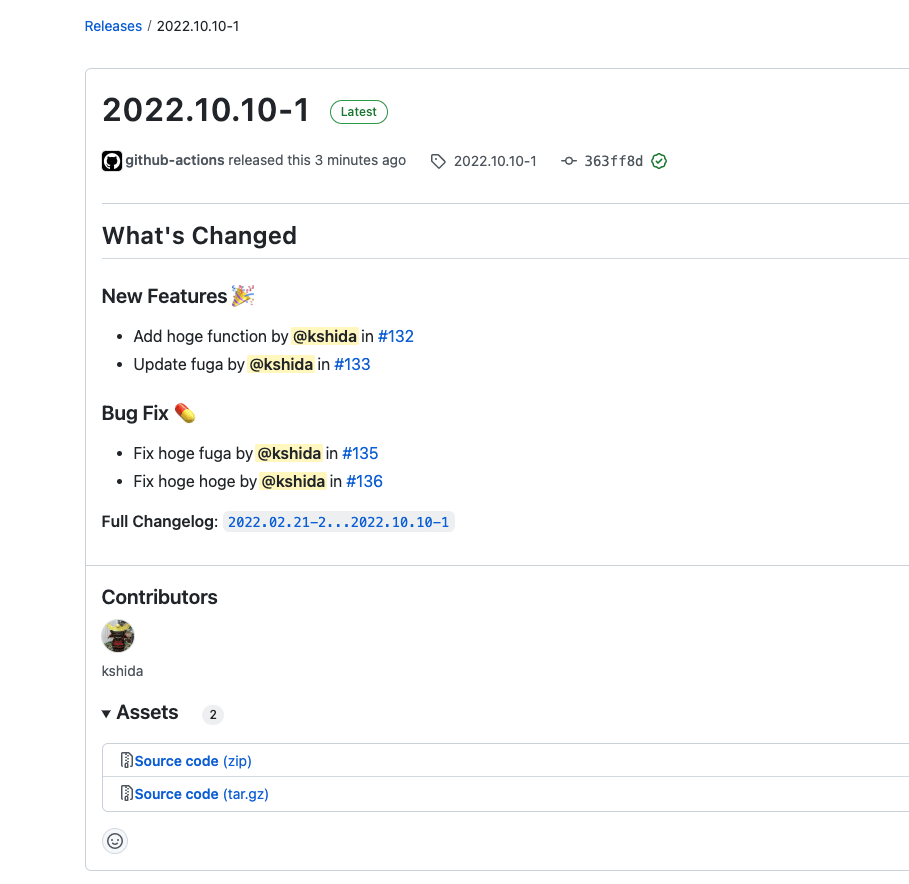909x884 pixels.
Task: Click the kshida contributor name
Action: click(122, 671)
